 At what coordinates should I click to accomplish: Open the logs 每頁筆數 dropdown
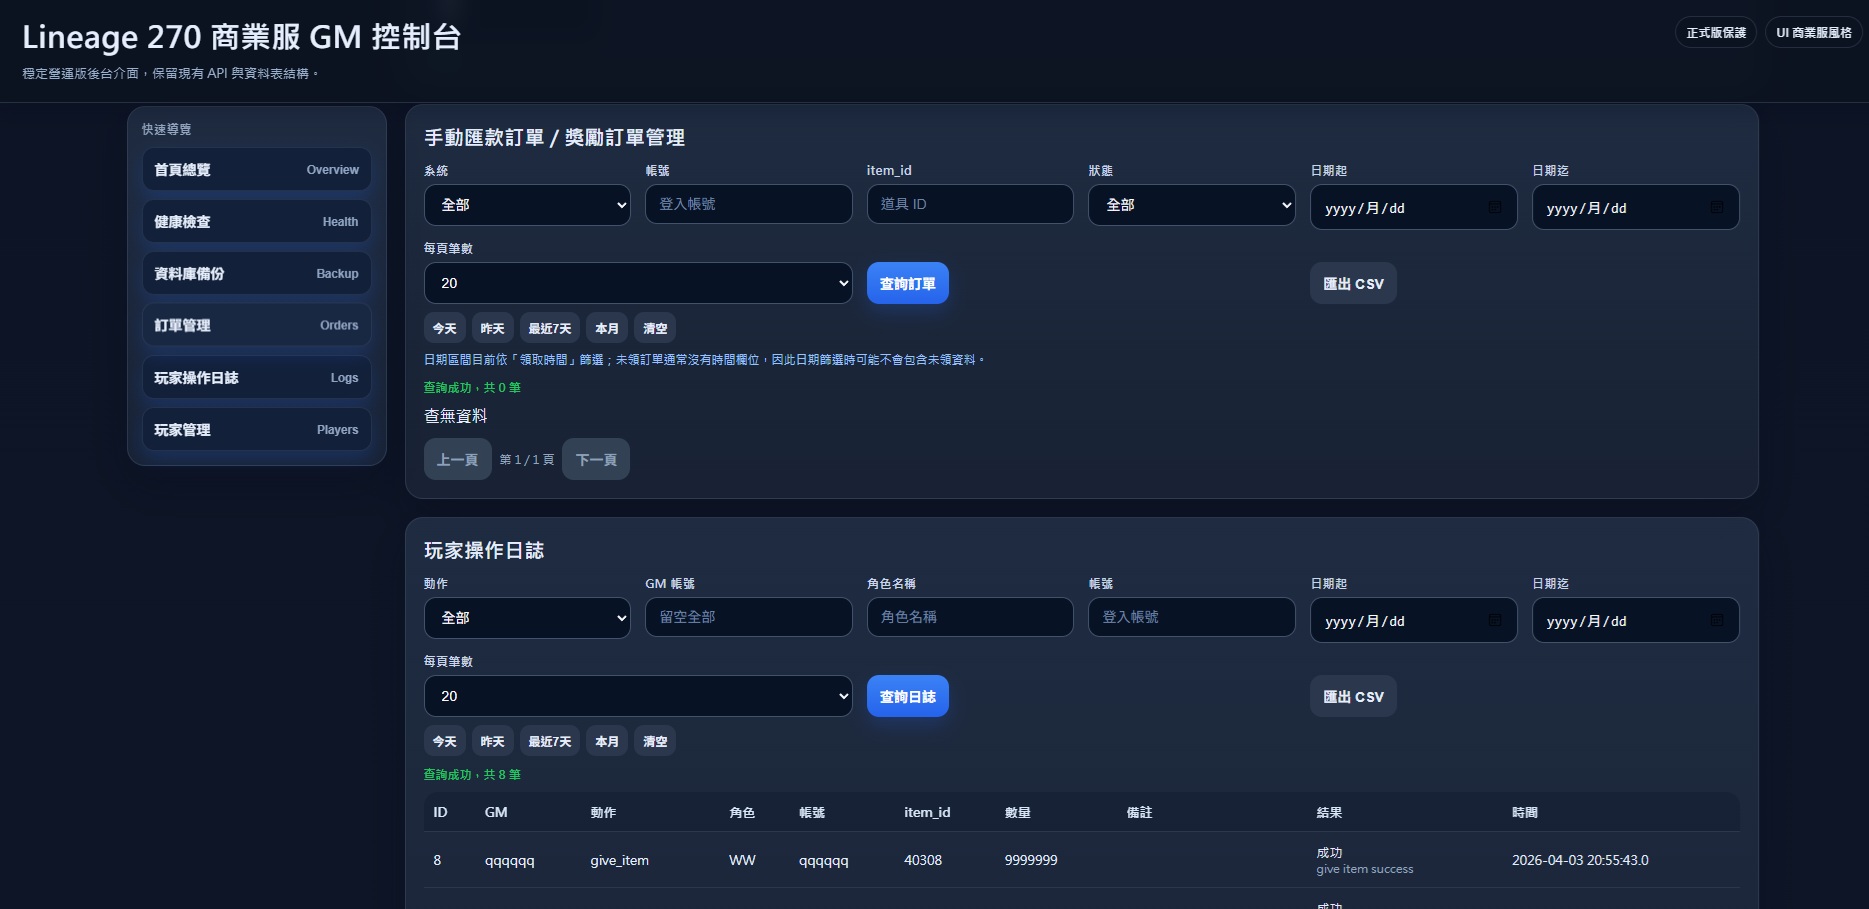click(638, 696)
